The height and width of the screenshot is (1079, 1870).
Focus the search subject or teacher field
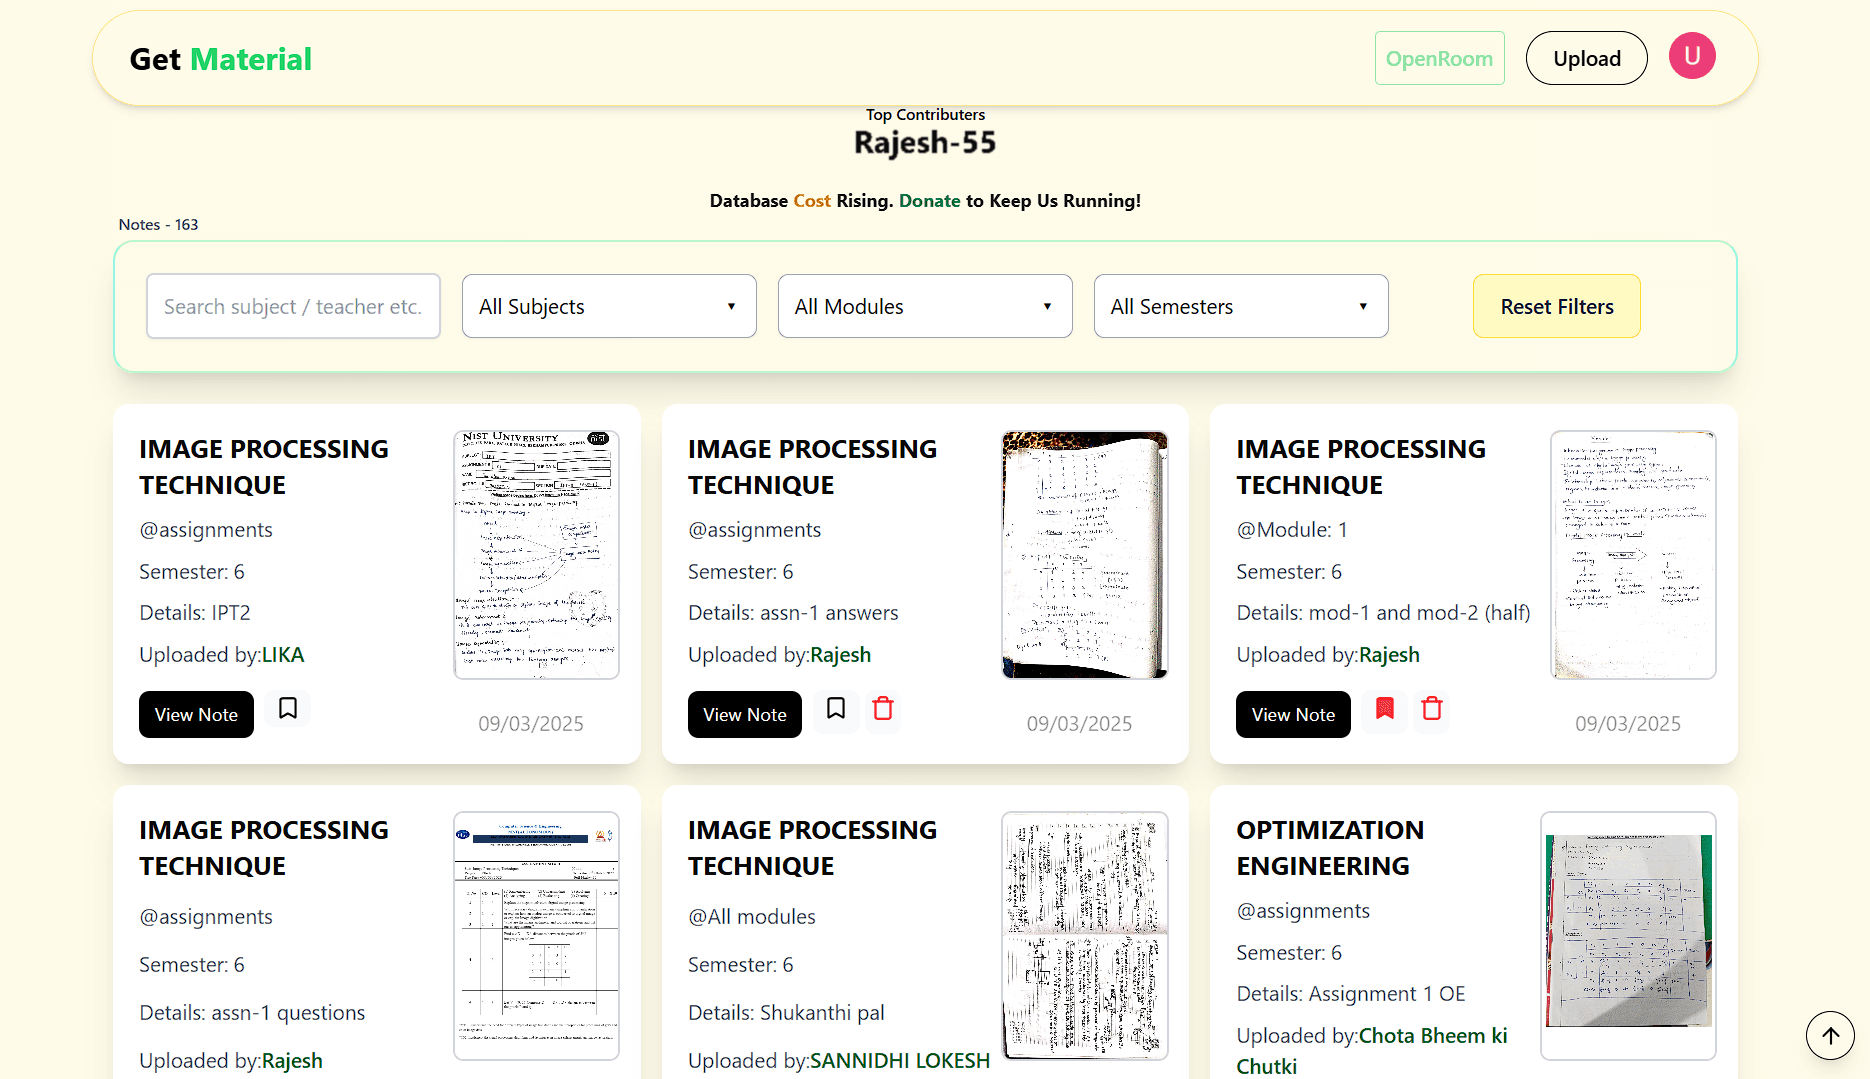point(293,306)
